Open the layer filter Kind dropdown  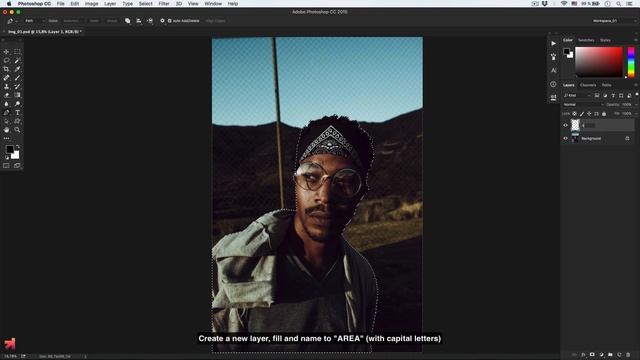[577, 95]
